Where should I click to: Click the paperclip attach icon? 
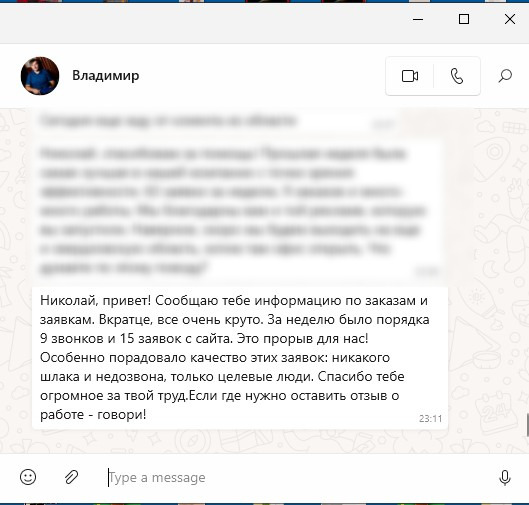(x=72, y=477)
